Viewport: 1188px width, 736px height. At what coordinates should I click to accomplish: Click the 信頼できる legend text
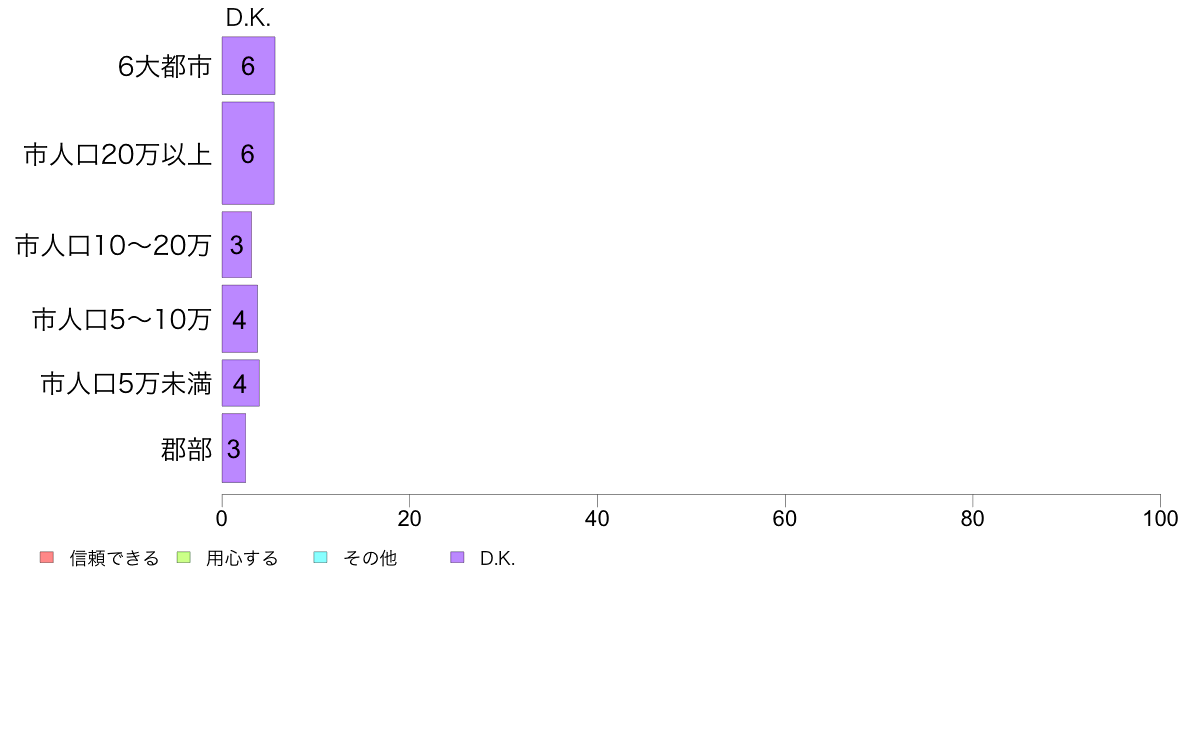click(x=114, y=558)
